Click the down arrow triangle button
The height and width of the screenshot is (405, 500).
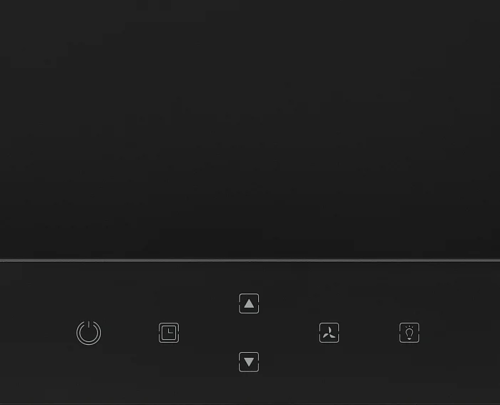coord(249,362)
